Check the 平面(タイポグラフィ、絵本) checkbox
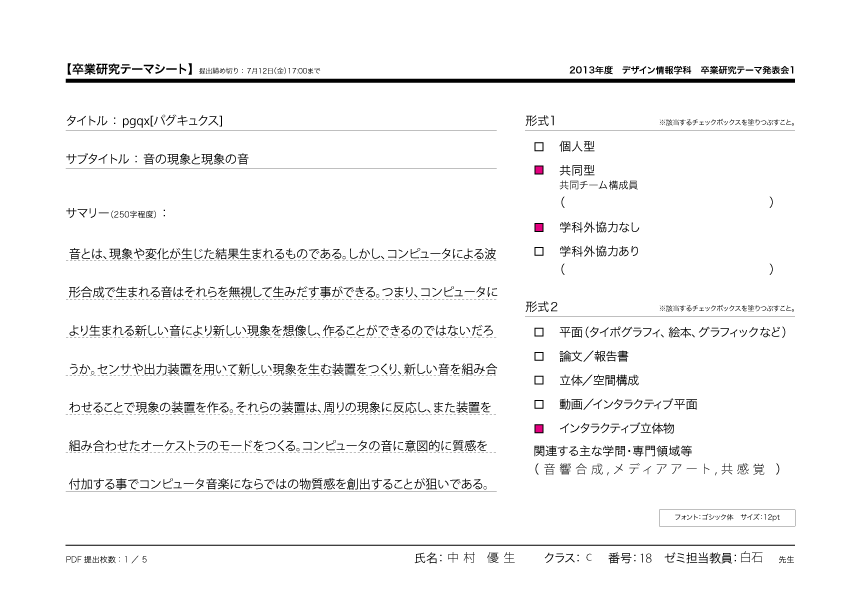The height and width of the screenshot is (612, 859). click(539, 332)
